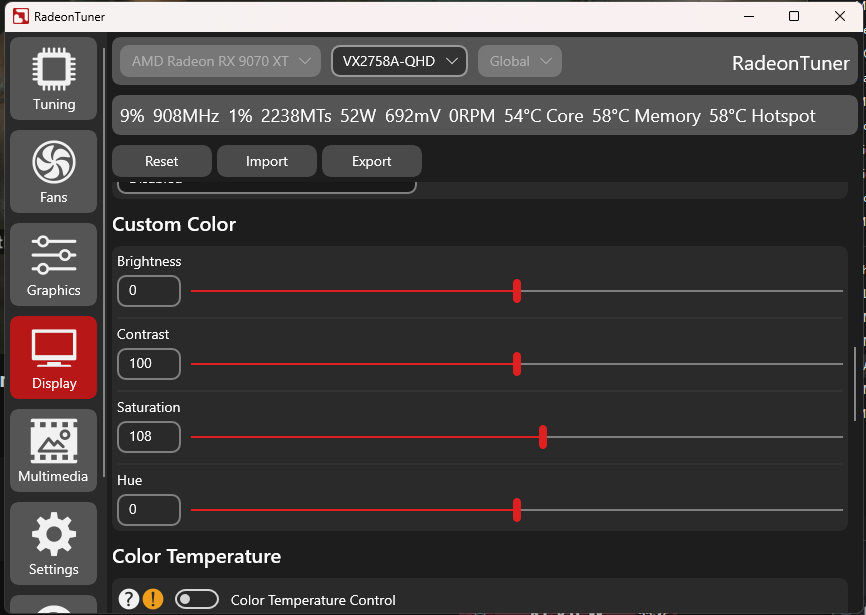
Task: Click the orange warning exclamation icon
Action: 153,599
